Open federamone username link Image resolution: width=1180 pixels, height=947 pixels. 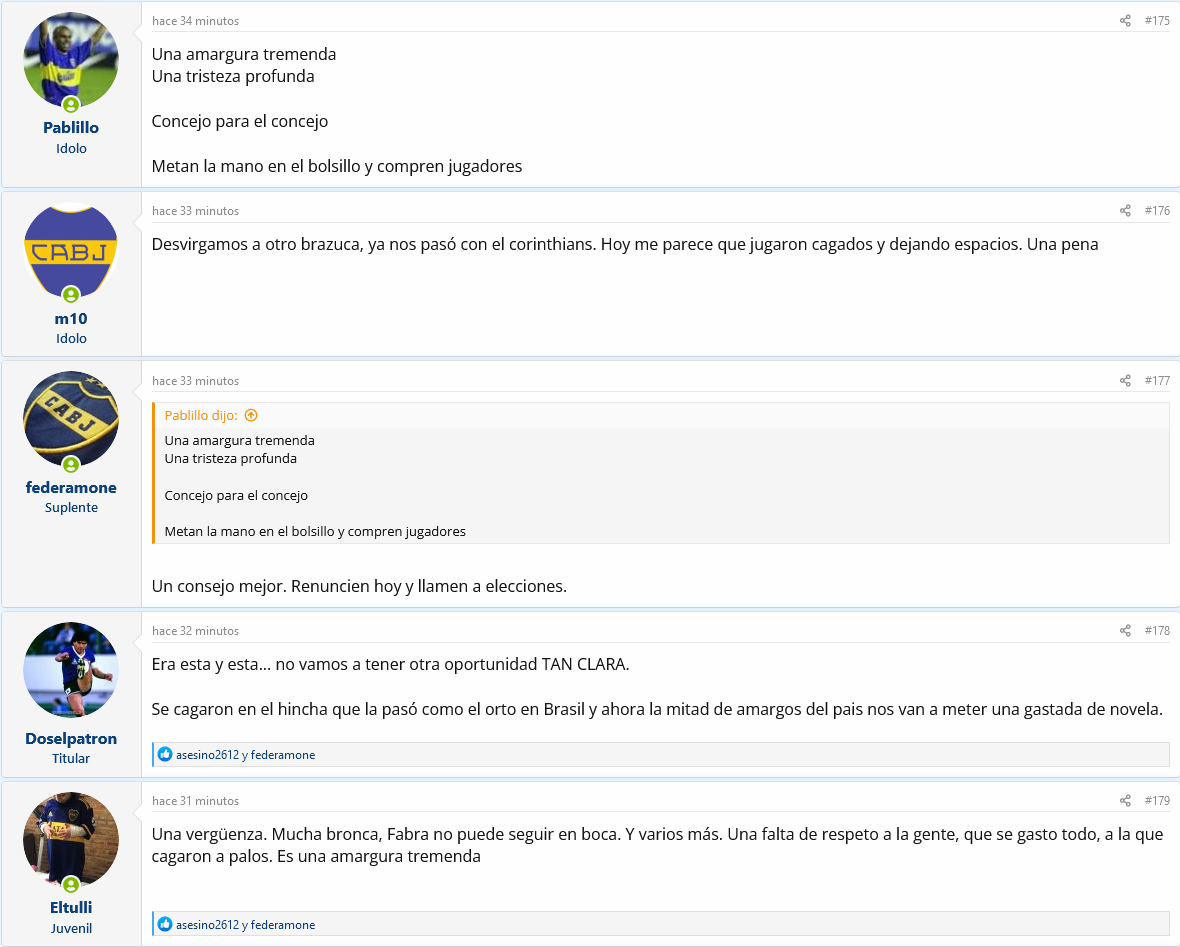tap(71, 488)
